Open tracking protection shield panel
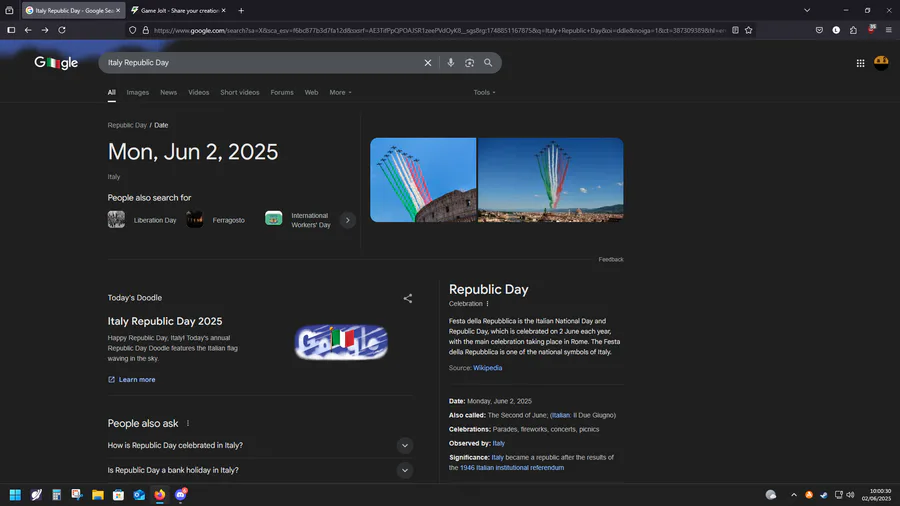 [133, 30]
